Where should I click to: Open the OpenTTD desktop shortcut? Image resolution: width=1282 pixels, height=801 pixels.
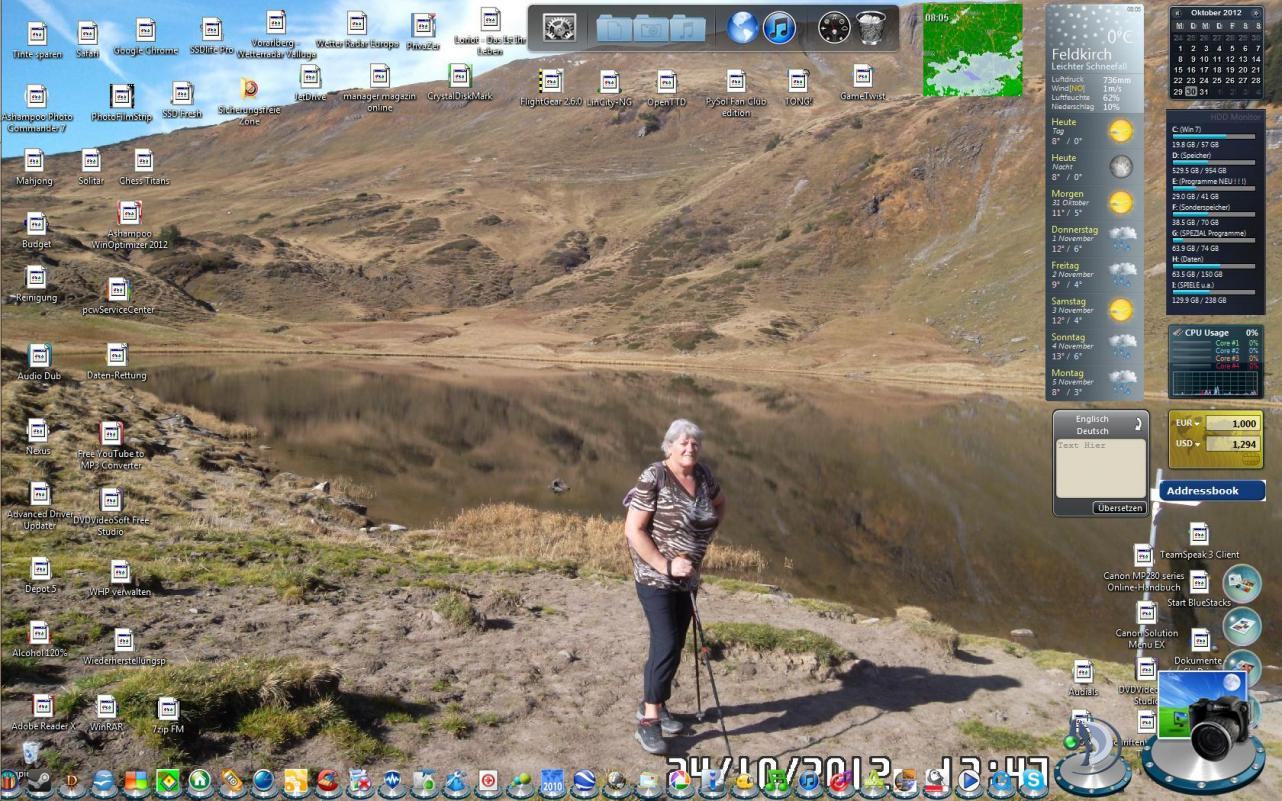click(x=666, y=88)
